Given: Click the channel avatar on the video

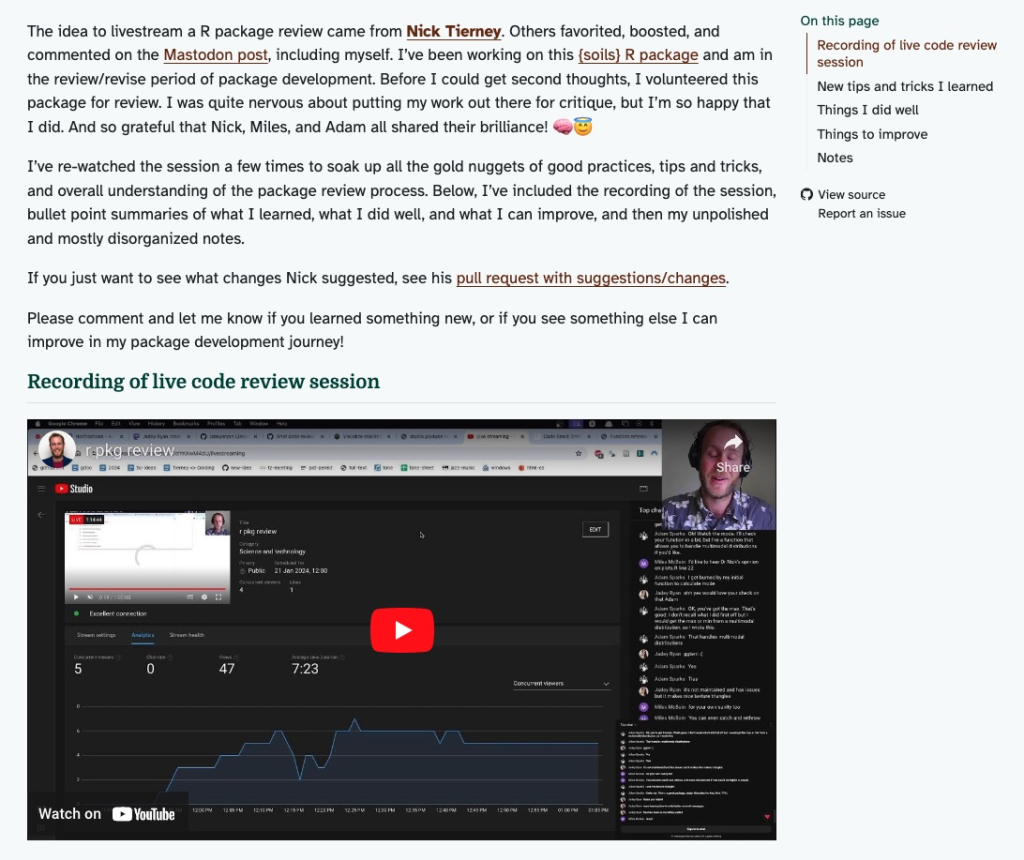Looking at the screenshot, I should click(57, 450).
